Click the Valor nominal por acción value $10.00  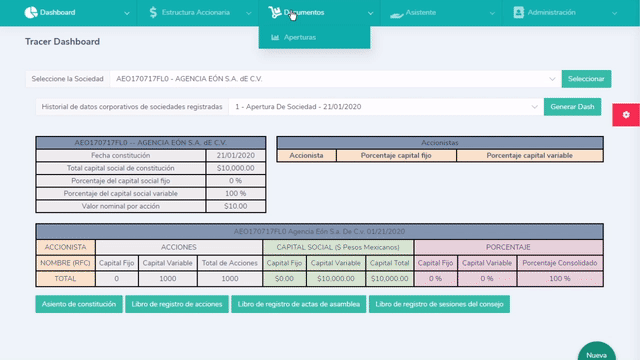click(x=236, y=206)
